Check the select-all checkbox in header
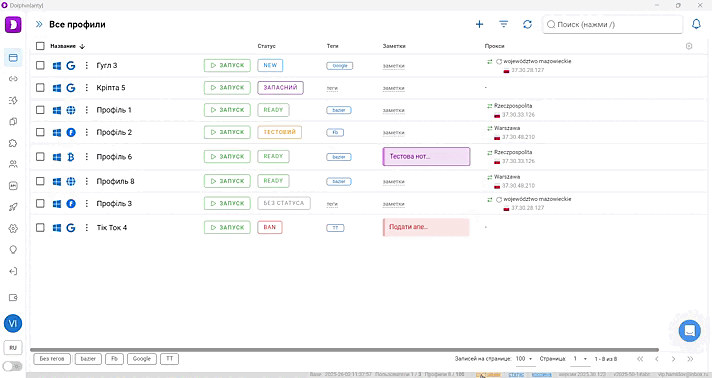712x378 pixels. coord(40,46)
